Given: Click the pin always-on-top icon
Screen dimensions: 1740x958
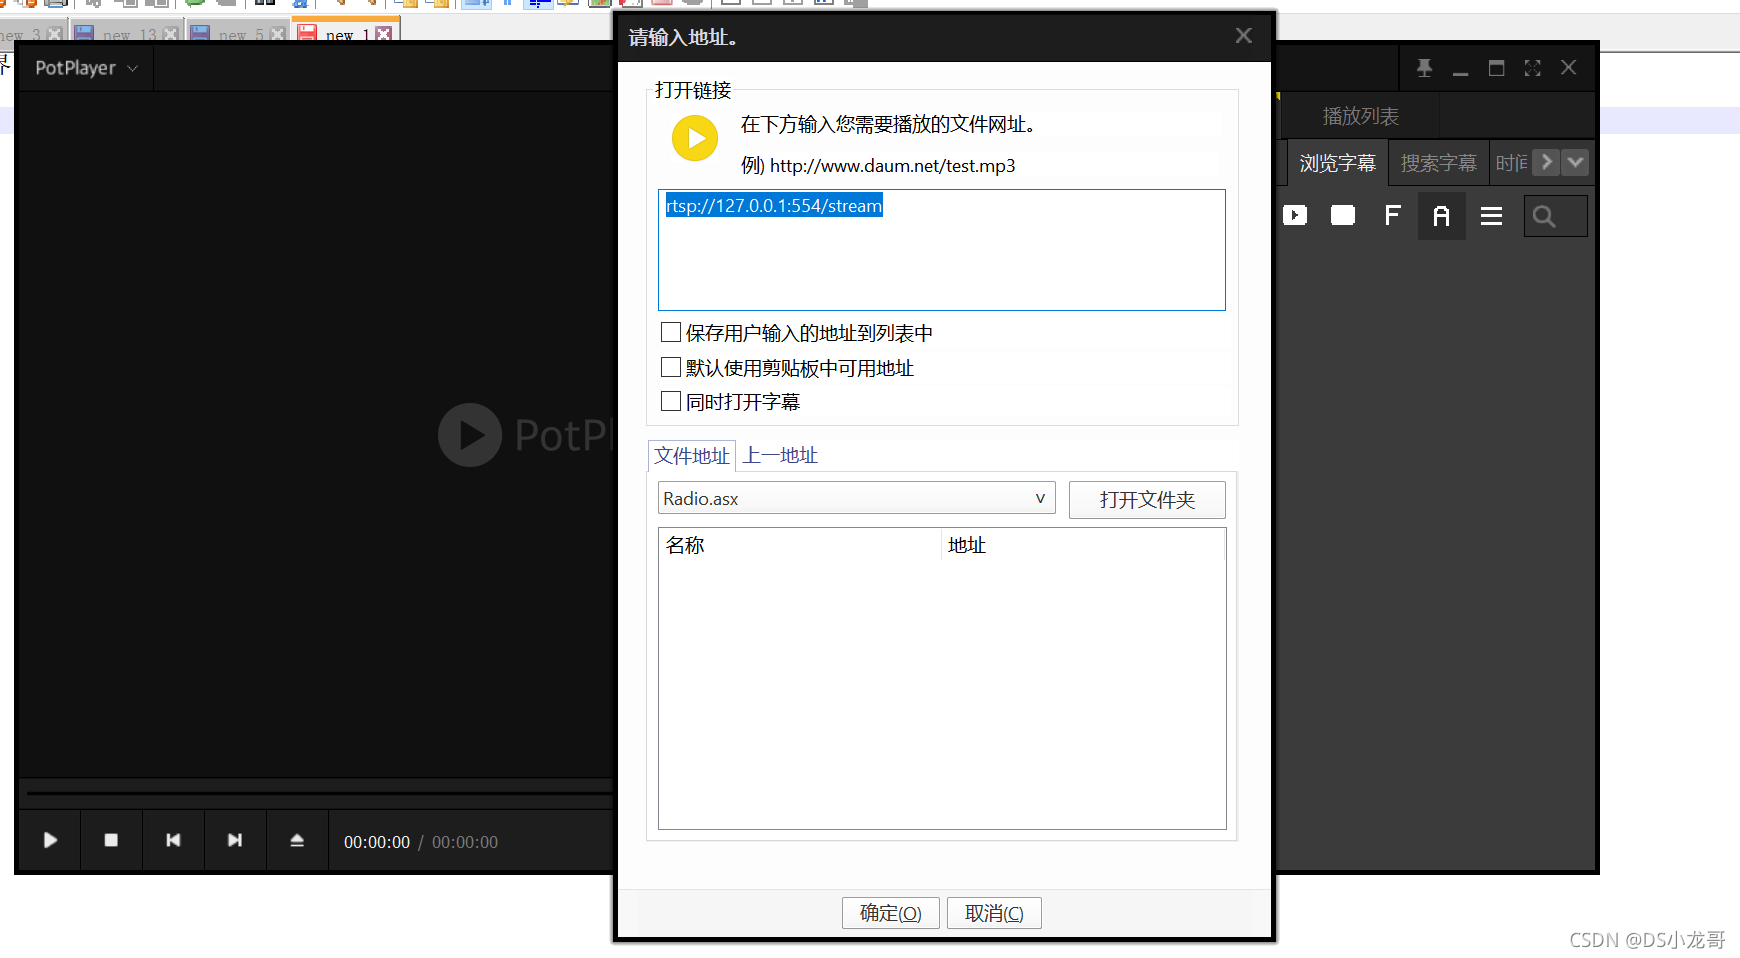Looking at the screenshot, I should 1424,68.
